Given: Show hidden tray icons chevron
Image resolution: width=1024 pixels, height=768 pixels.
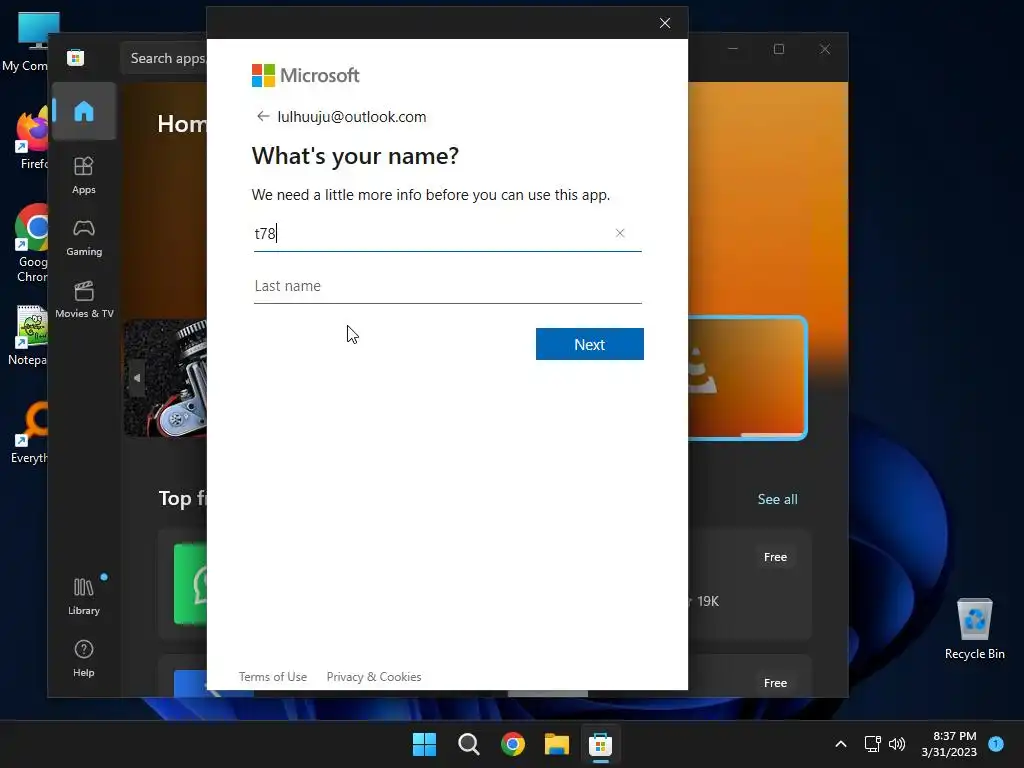Looking at the screenshot, I should point(841,744).
